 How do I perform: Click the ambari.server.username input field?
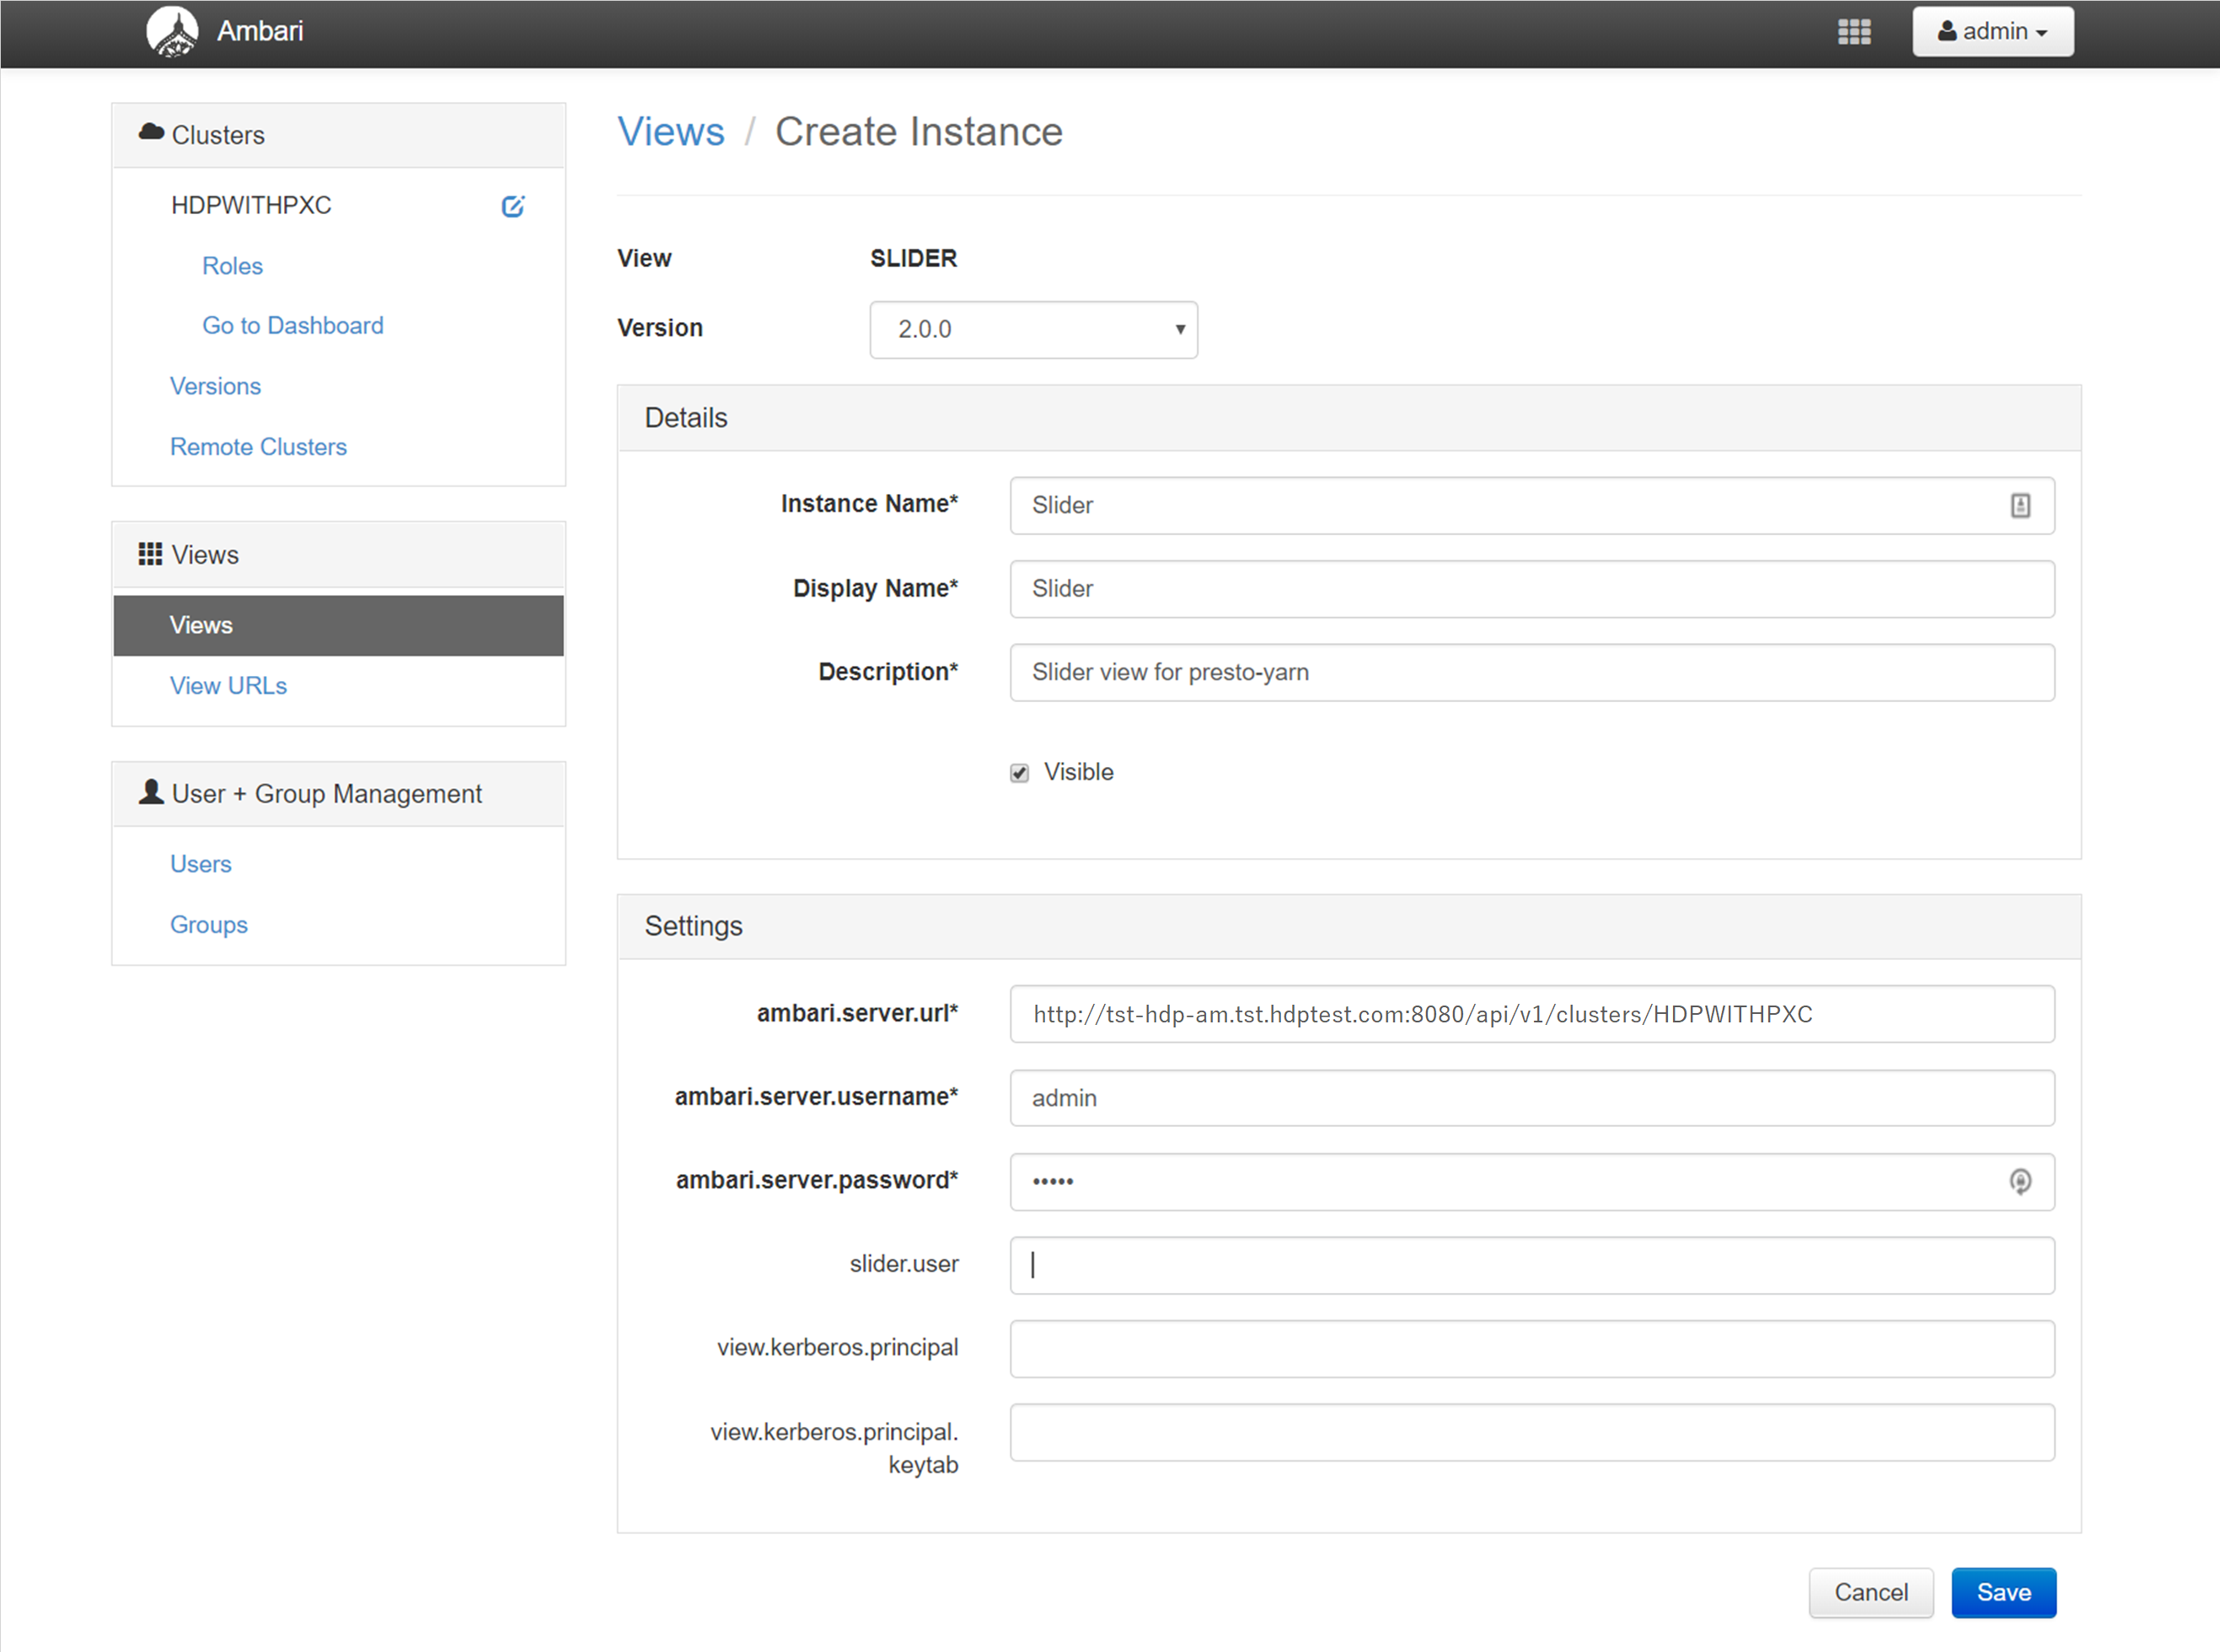click(x=1532, y=1098)
